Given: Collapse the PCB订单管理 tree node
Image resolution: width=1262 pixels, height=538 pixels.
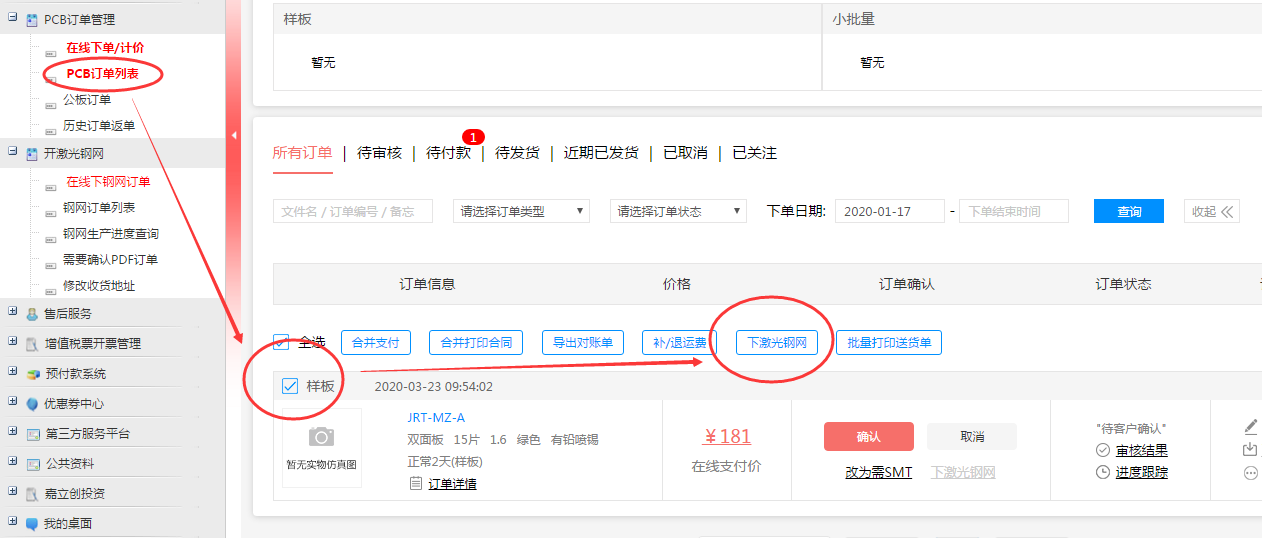Looking at the screenshot, I should (x=13, y=19).
